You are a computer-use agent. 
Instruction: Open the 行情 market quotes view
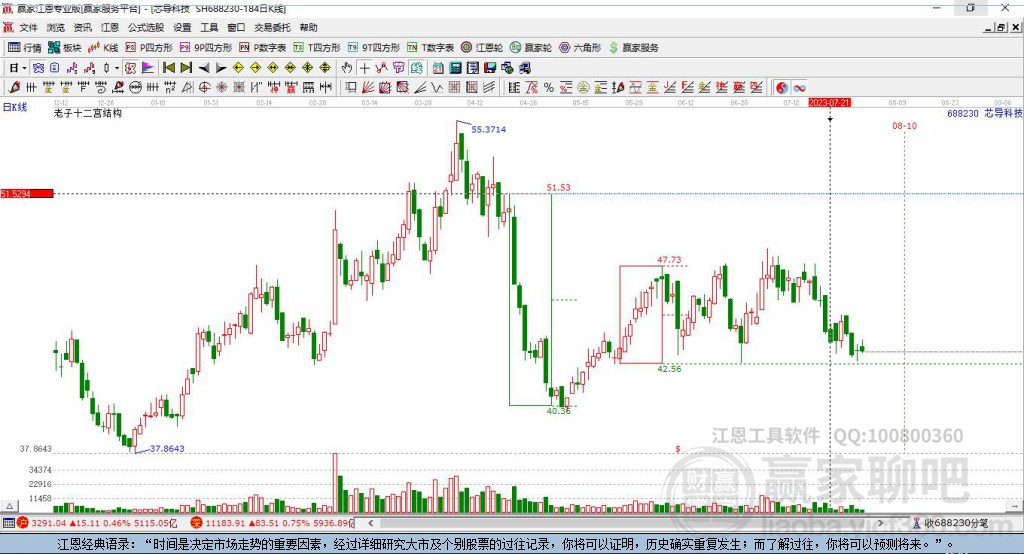[x=25, y=48]
